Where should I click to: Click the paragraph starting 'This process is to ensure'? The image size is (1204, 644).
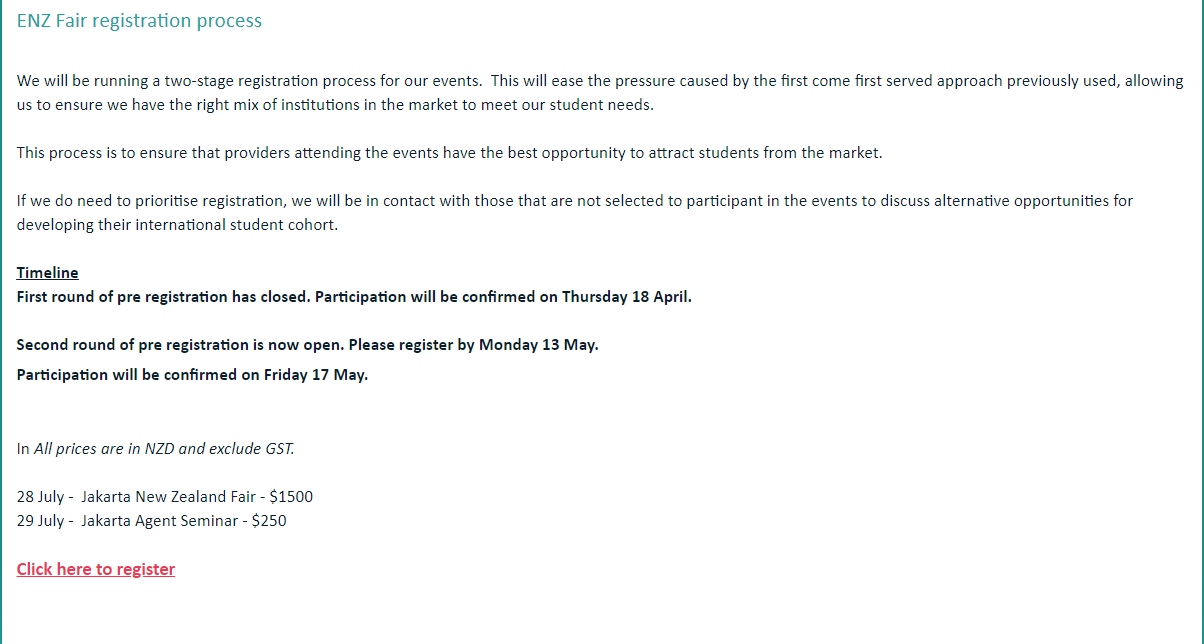point(450,153)
